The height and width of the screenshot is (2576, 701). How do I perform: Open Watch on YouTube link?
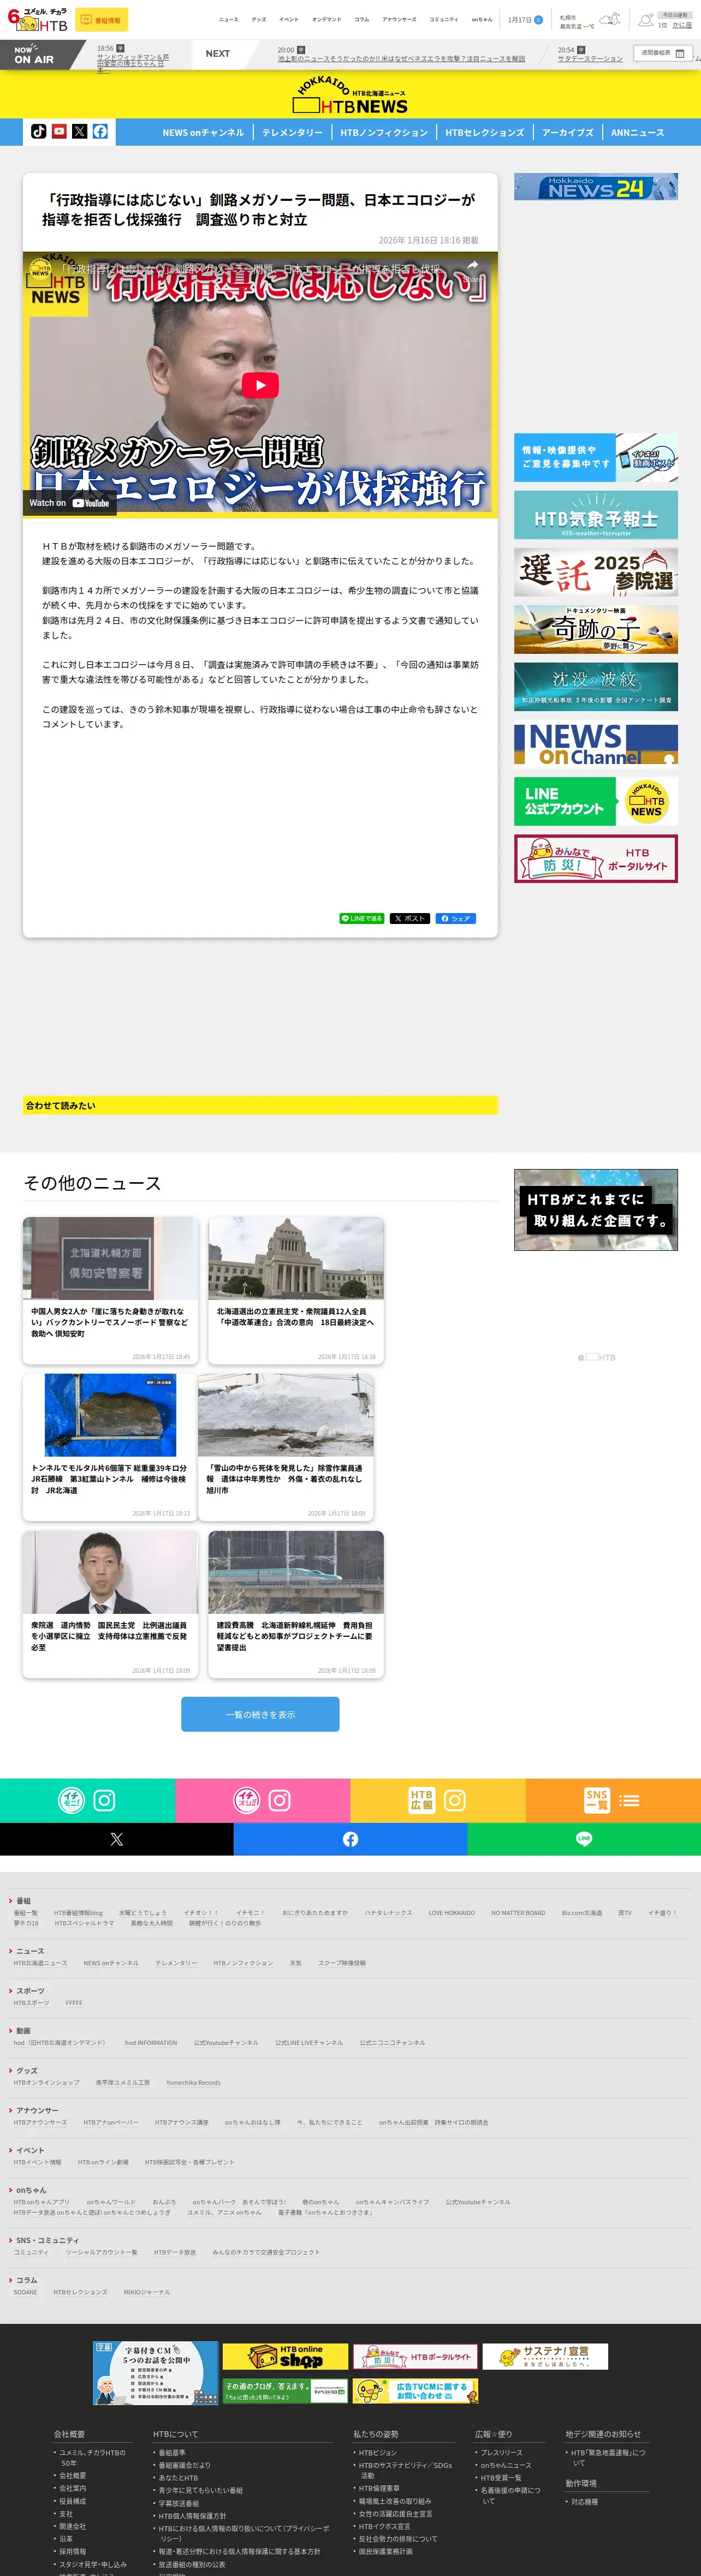coord(69,503)
